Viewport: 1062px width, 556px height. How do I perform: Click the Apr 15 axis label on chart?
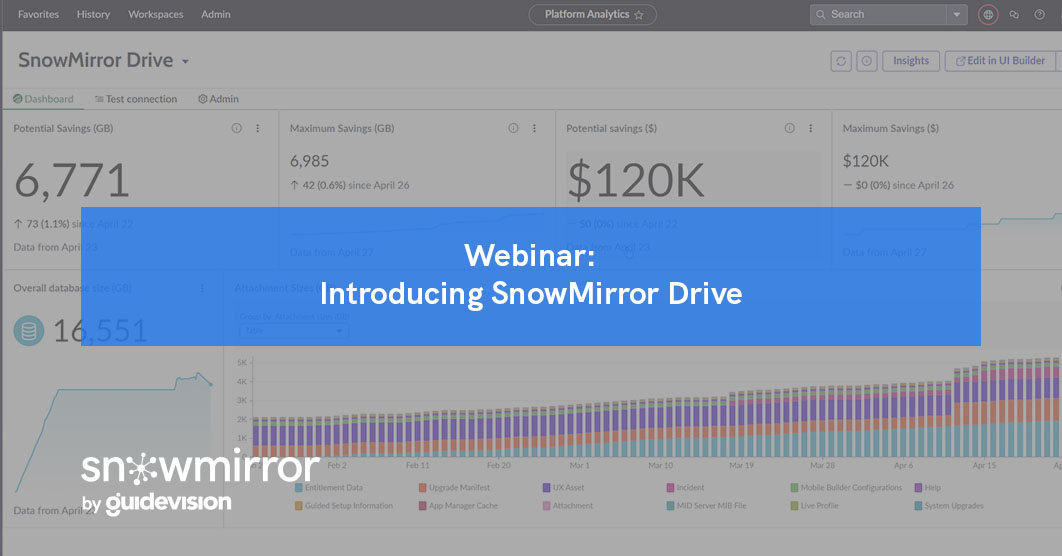pyautogui.click(x=984, y=466)
